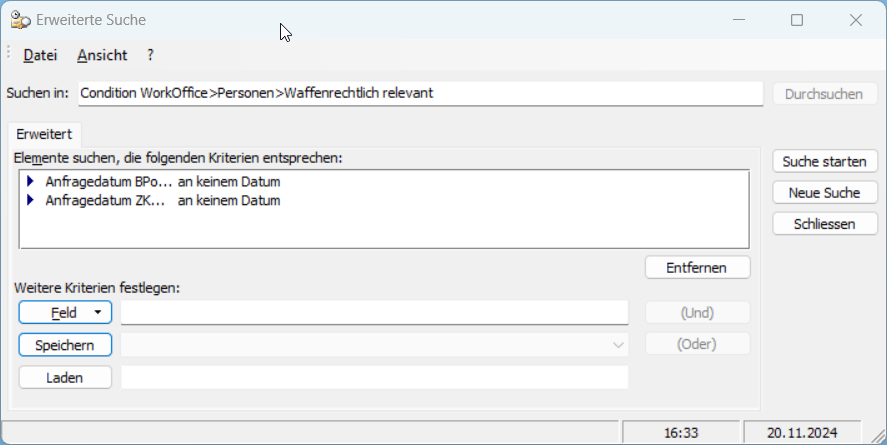Open the Ansicht menu
This screenshot has height=445, width=887.
(x=102, y=55)
